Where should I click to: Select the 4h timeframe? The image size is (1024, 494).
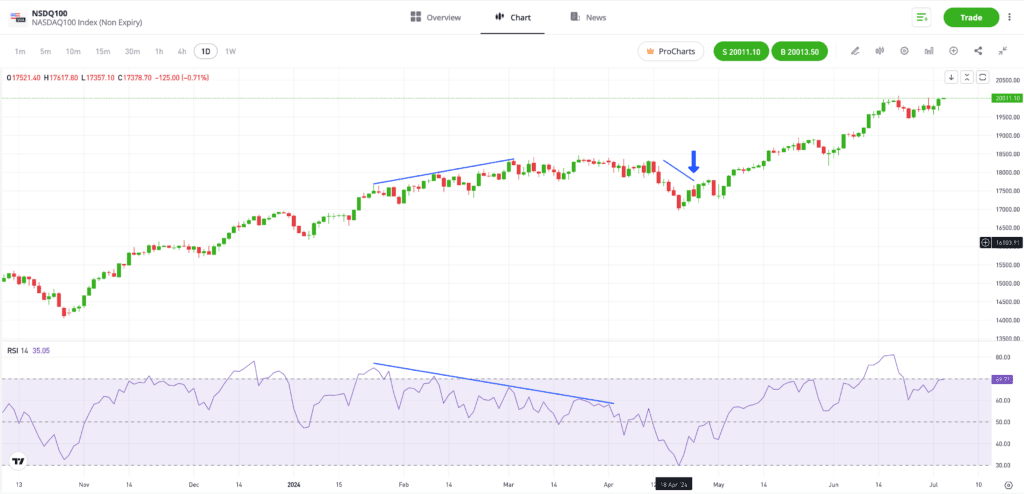[182, 51]
